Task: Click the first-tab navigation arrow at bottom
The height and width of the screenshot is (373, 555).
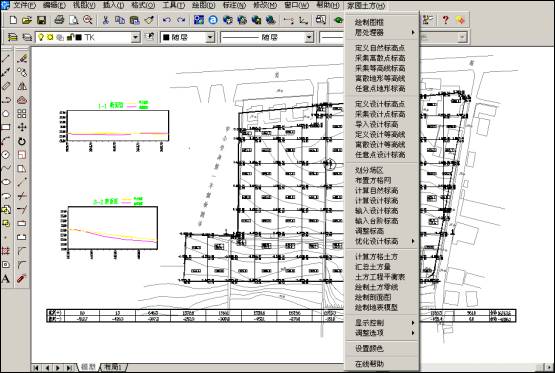Action: [x=36, y=368]
